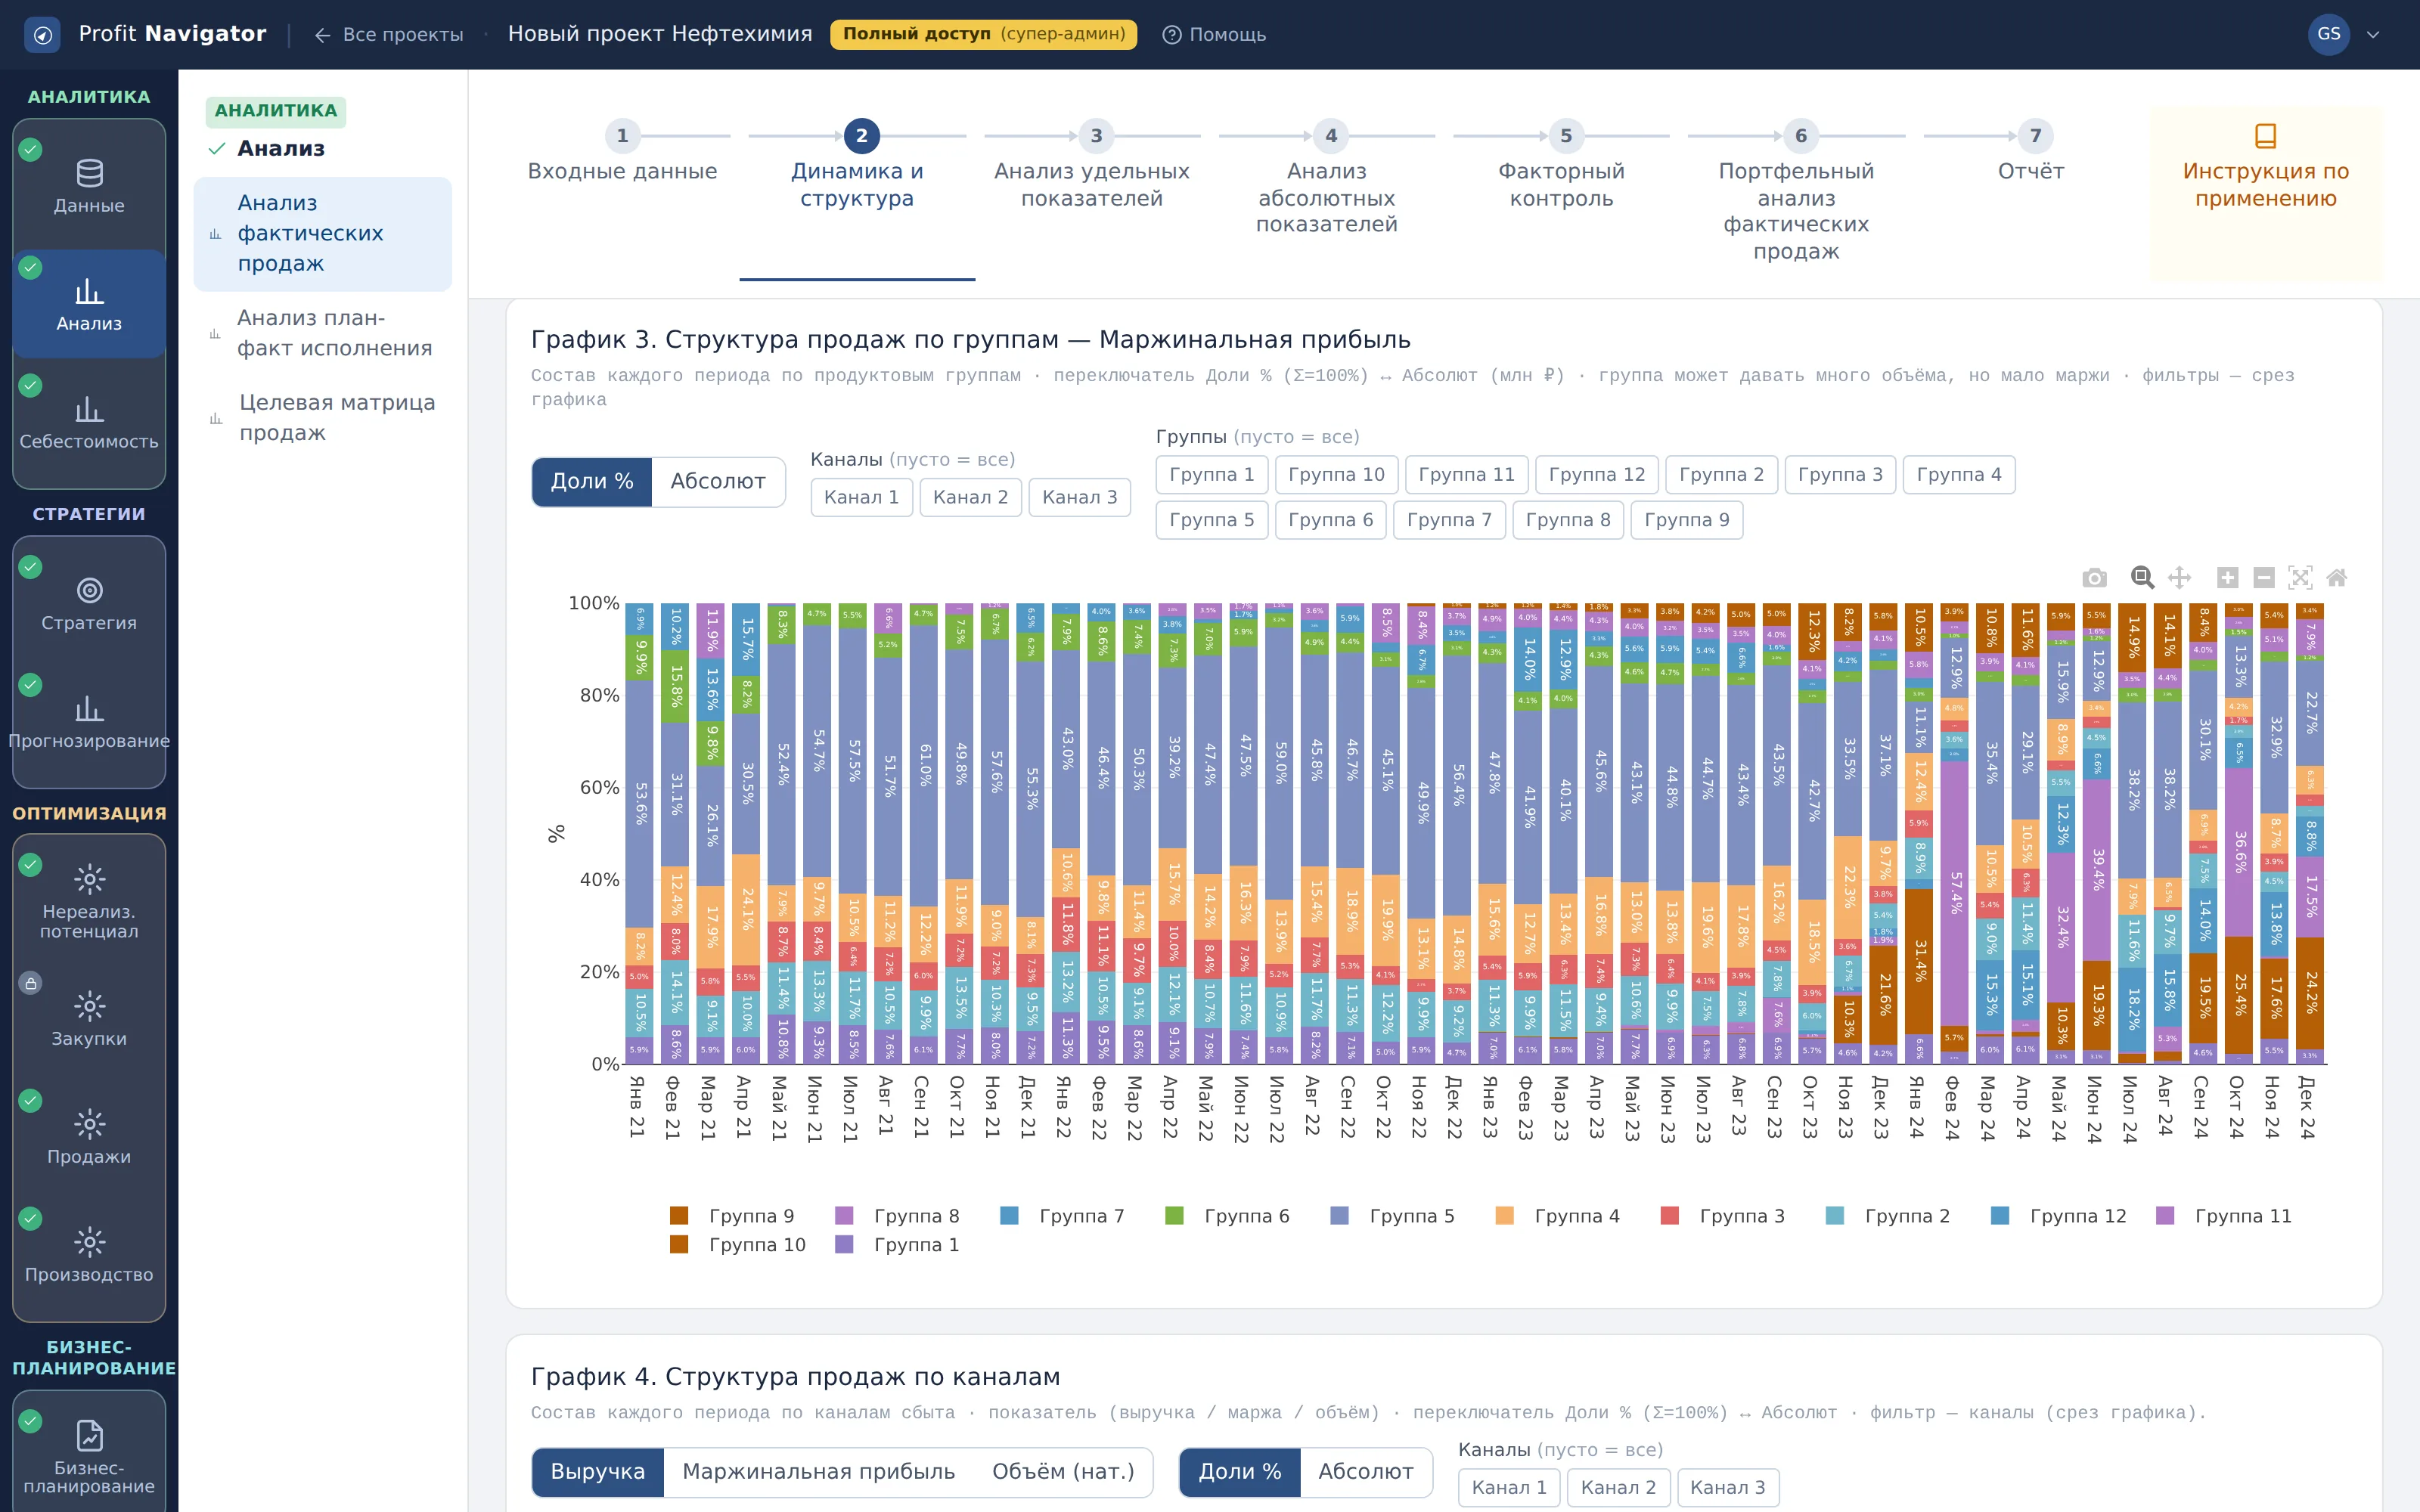Select Доли % for График 3
Screen dimensions: 2420x1512
click(x=592, y=482)
